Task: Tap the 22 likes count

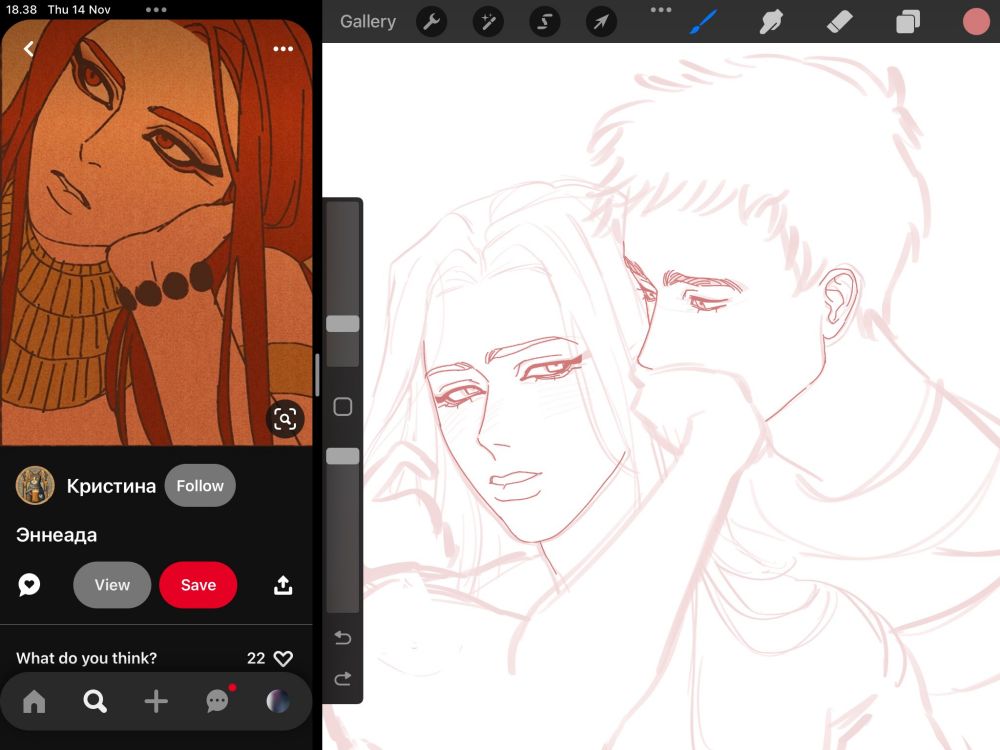Action: [256, 658]
